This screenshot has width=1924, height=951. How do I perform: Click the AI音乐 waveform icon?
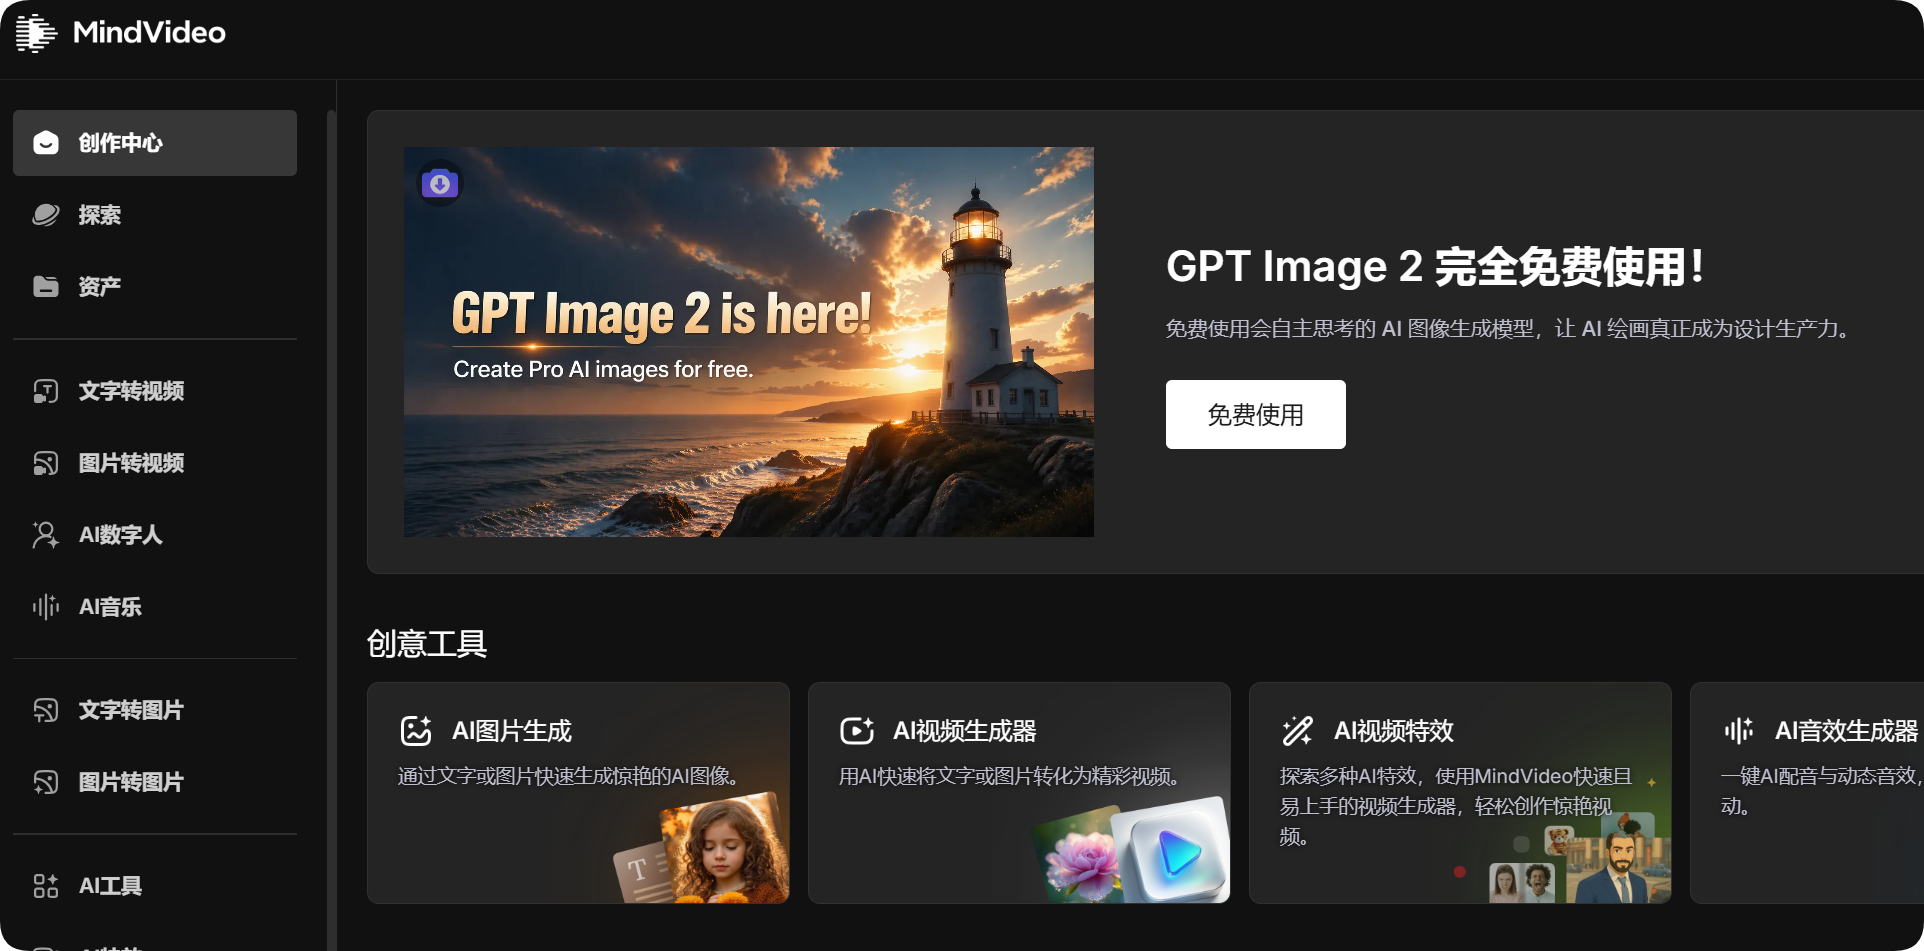[46, 607]
